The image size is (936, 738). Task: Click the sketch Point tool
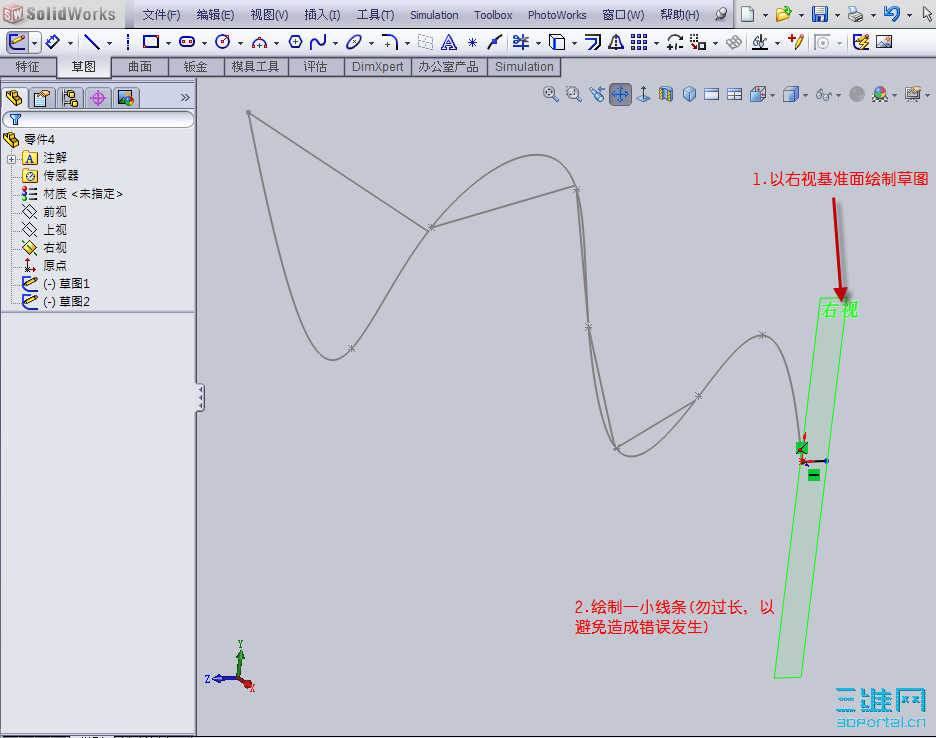[x=472, y=42]
